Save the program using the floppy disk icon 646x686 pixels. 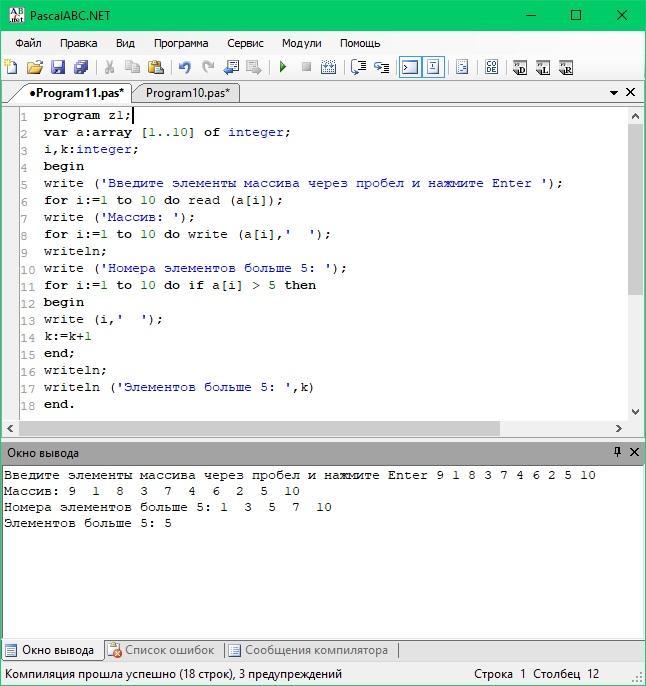(57, 67)
